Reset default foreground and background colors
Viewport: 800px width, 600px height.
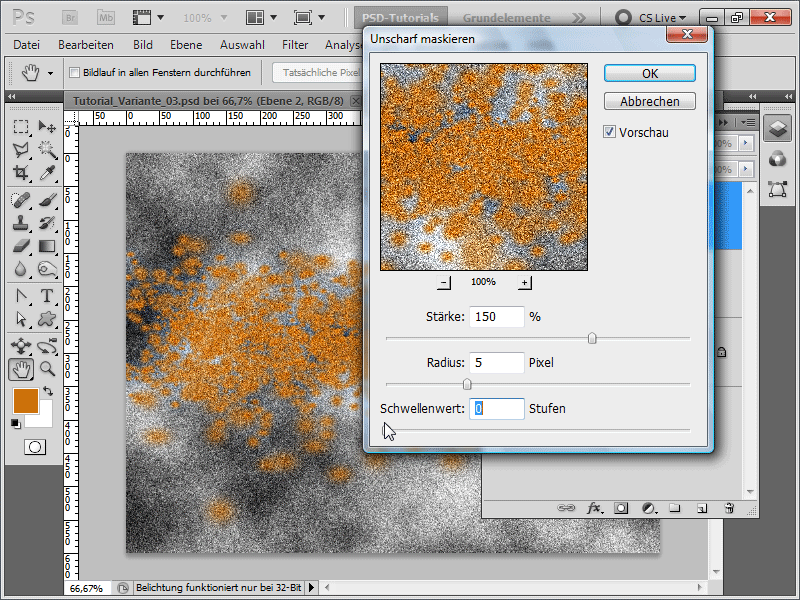coord(16,424)
